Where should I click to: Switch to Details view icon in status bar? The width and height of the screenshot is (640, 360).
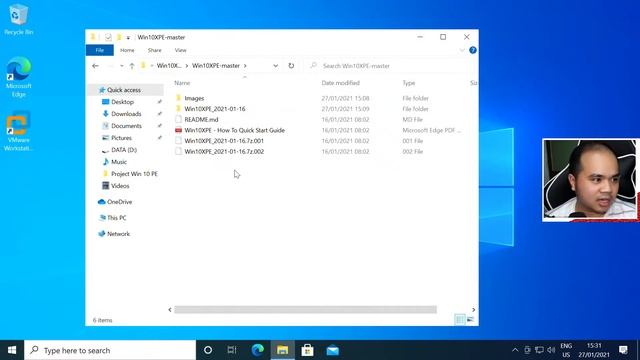point(460,320)
